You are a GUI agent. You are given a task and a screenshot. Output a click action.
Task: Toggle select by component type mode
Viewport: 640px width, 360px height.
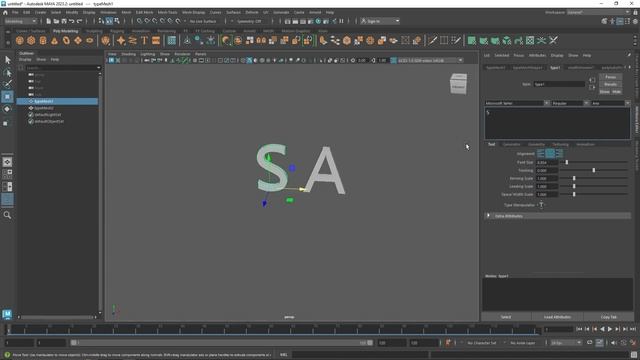(x=117, y=21)
